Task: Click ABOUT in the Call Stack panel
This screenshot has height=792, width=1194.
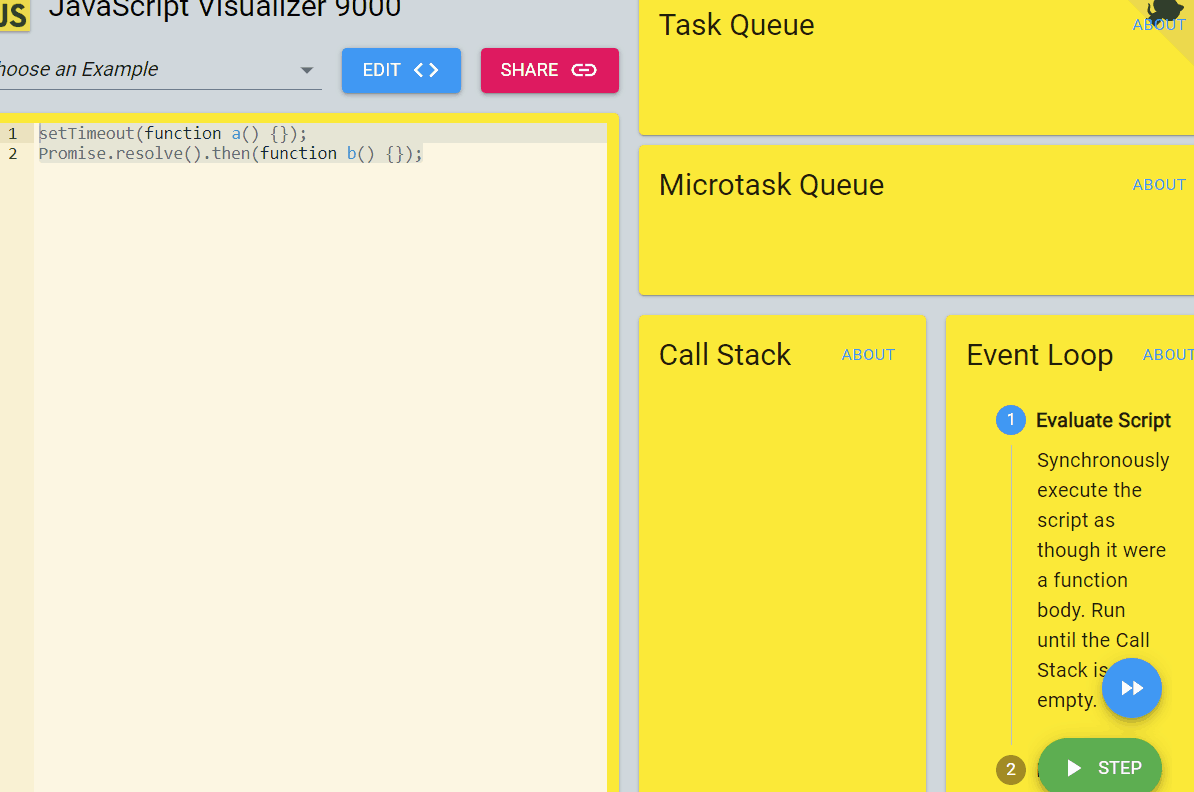Action: click(868, 354)
